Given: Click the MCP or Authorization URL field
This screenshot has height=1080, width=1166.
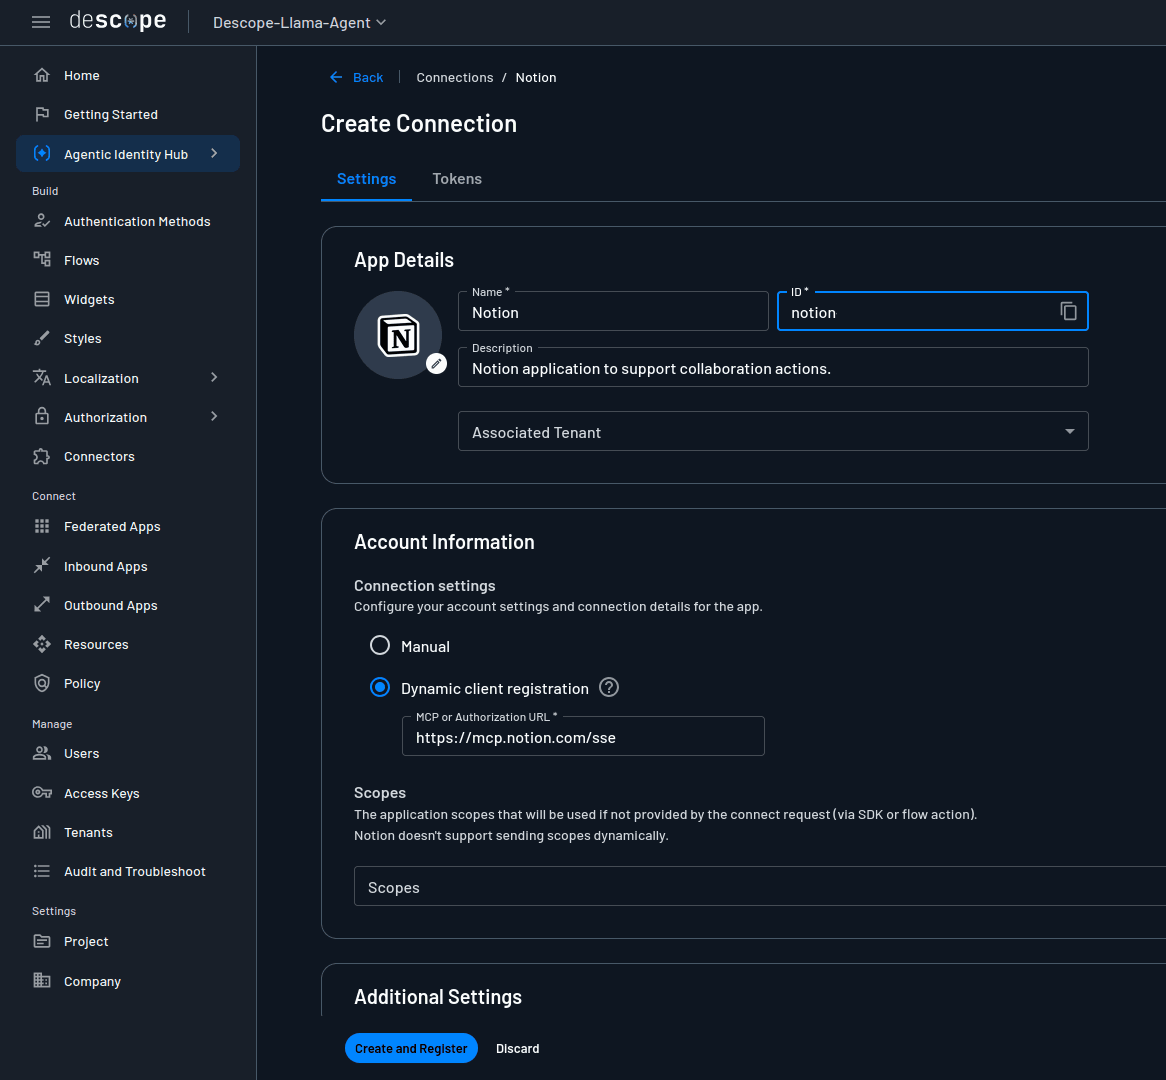Looking at the screenshot, I should (x=583, y=736).
